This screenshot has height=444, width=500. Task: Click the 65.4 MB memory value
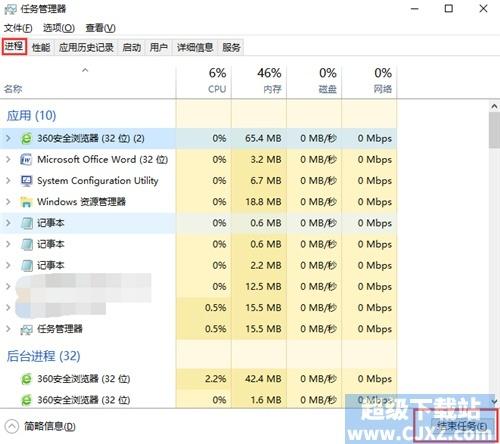263,138
